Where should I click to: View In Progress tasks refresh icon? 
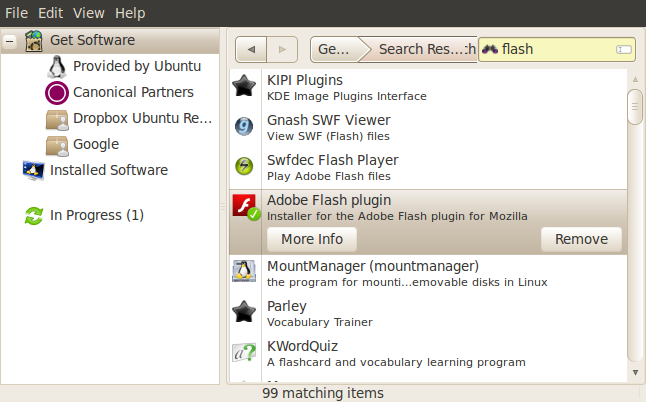(x=34, y=215)
